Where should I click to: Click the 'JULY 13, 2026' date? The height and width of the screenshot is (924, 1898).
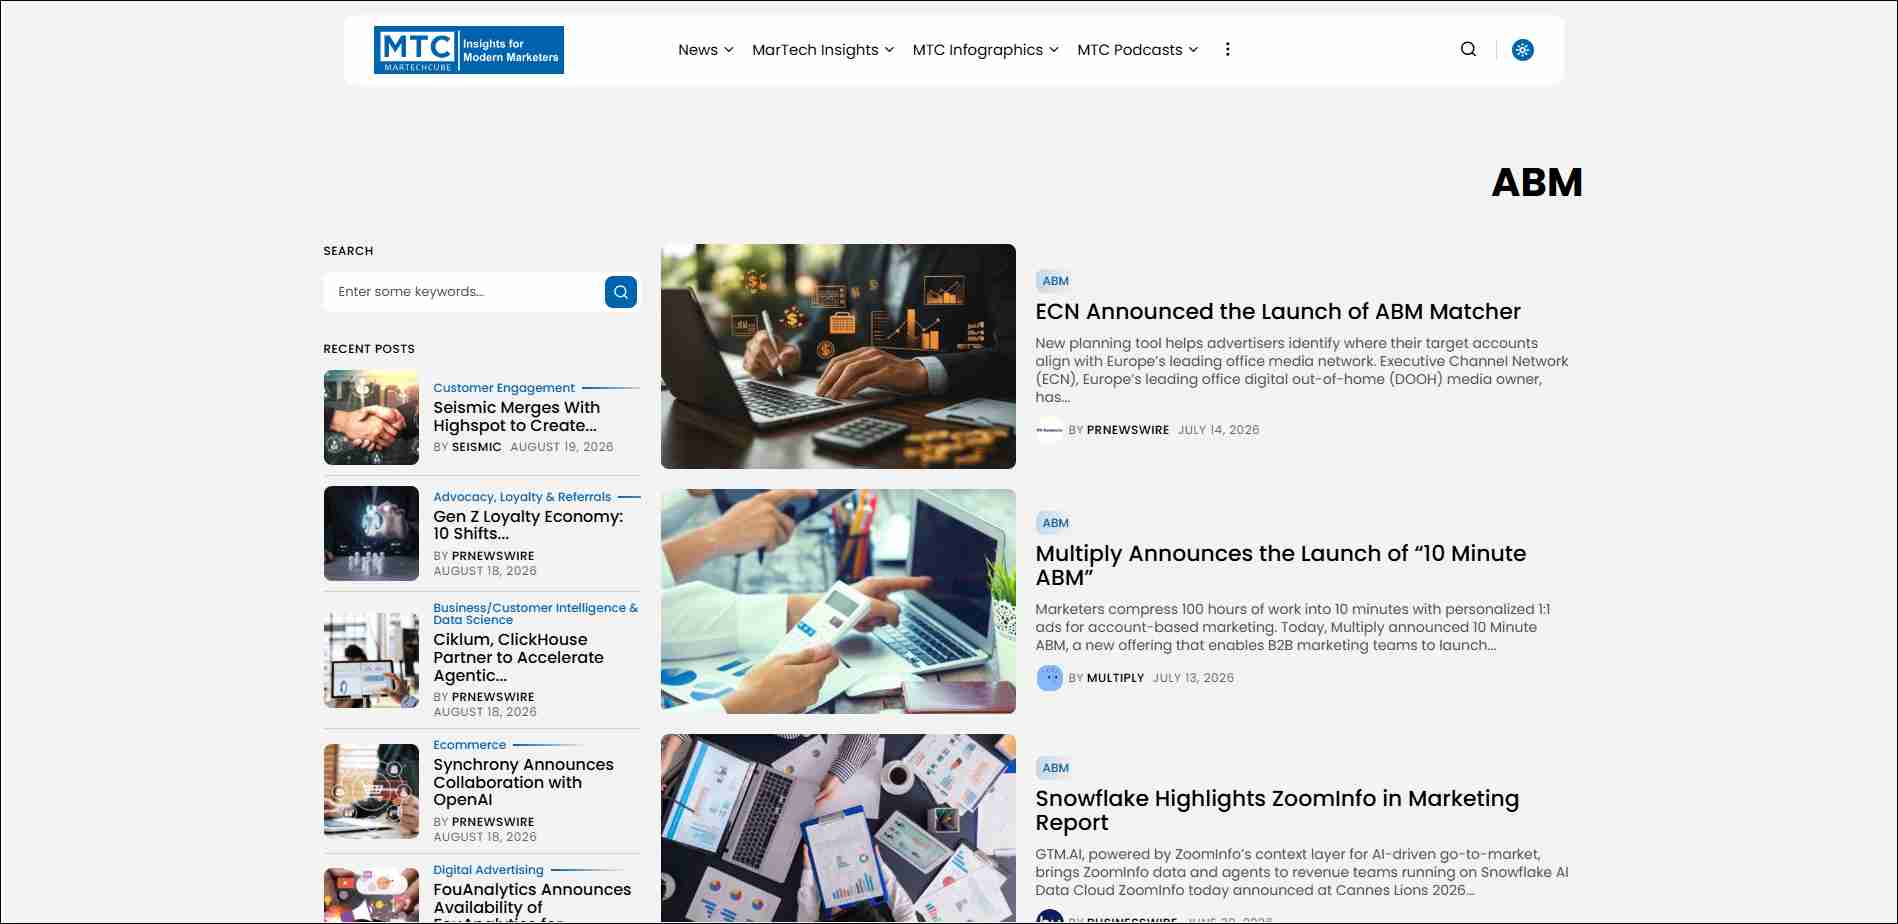coord(1193,678)
